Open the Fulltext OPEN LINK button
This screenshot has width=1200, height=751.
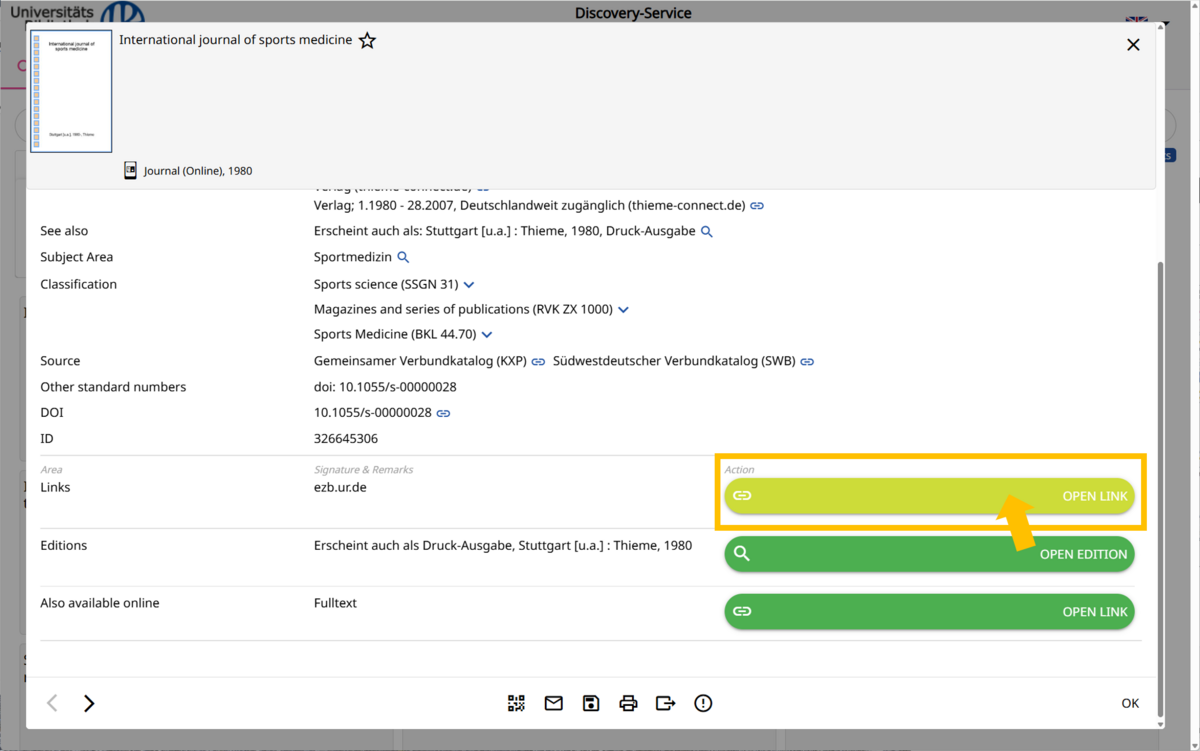[929, 612]
